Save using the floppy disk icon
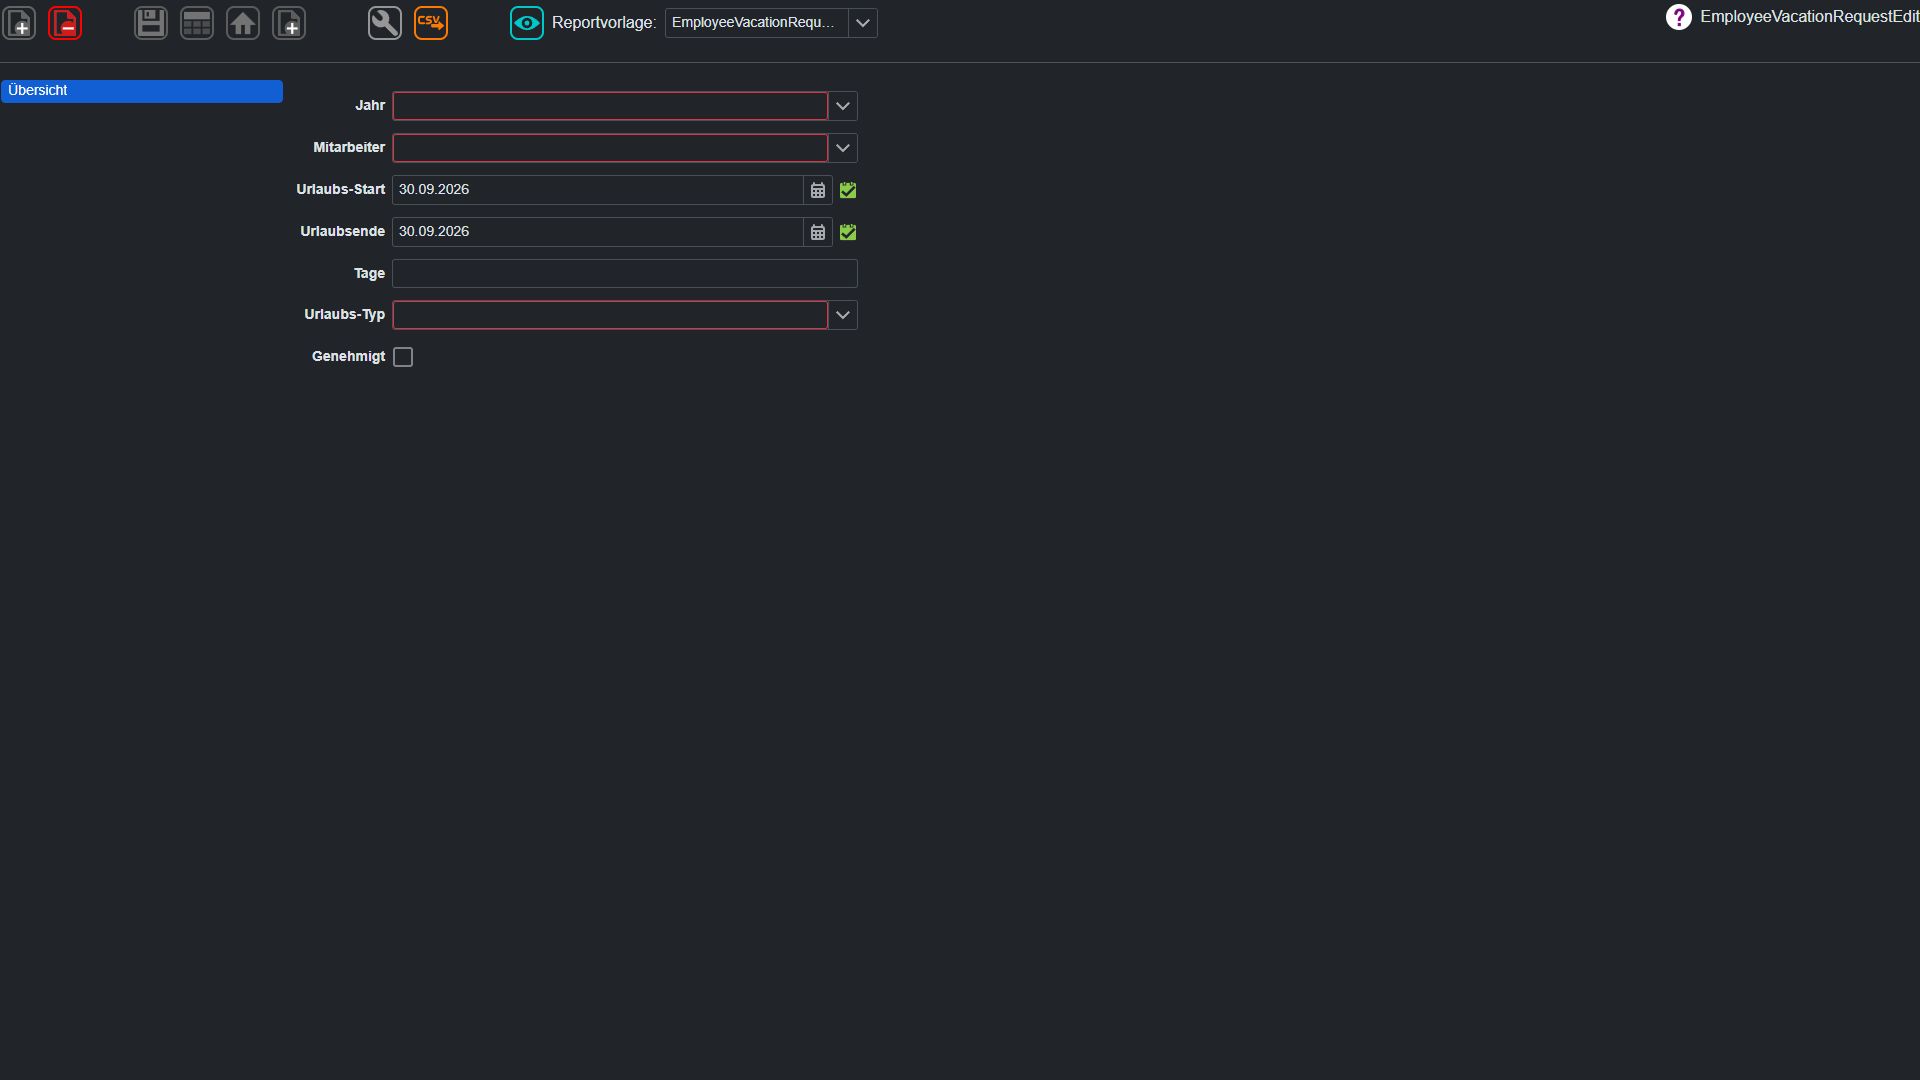 click(x=151, y=23)
